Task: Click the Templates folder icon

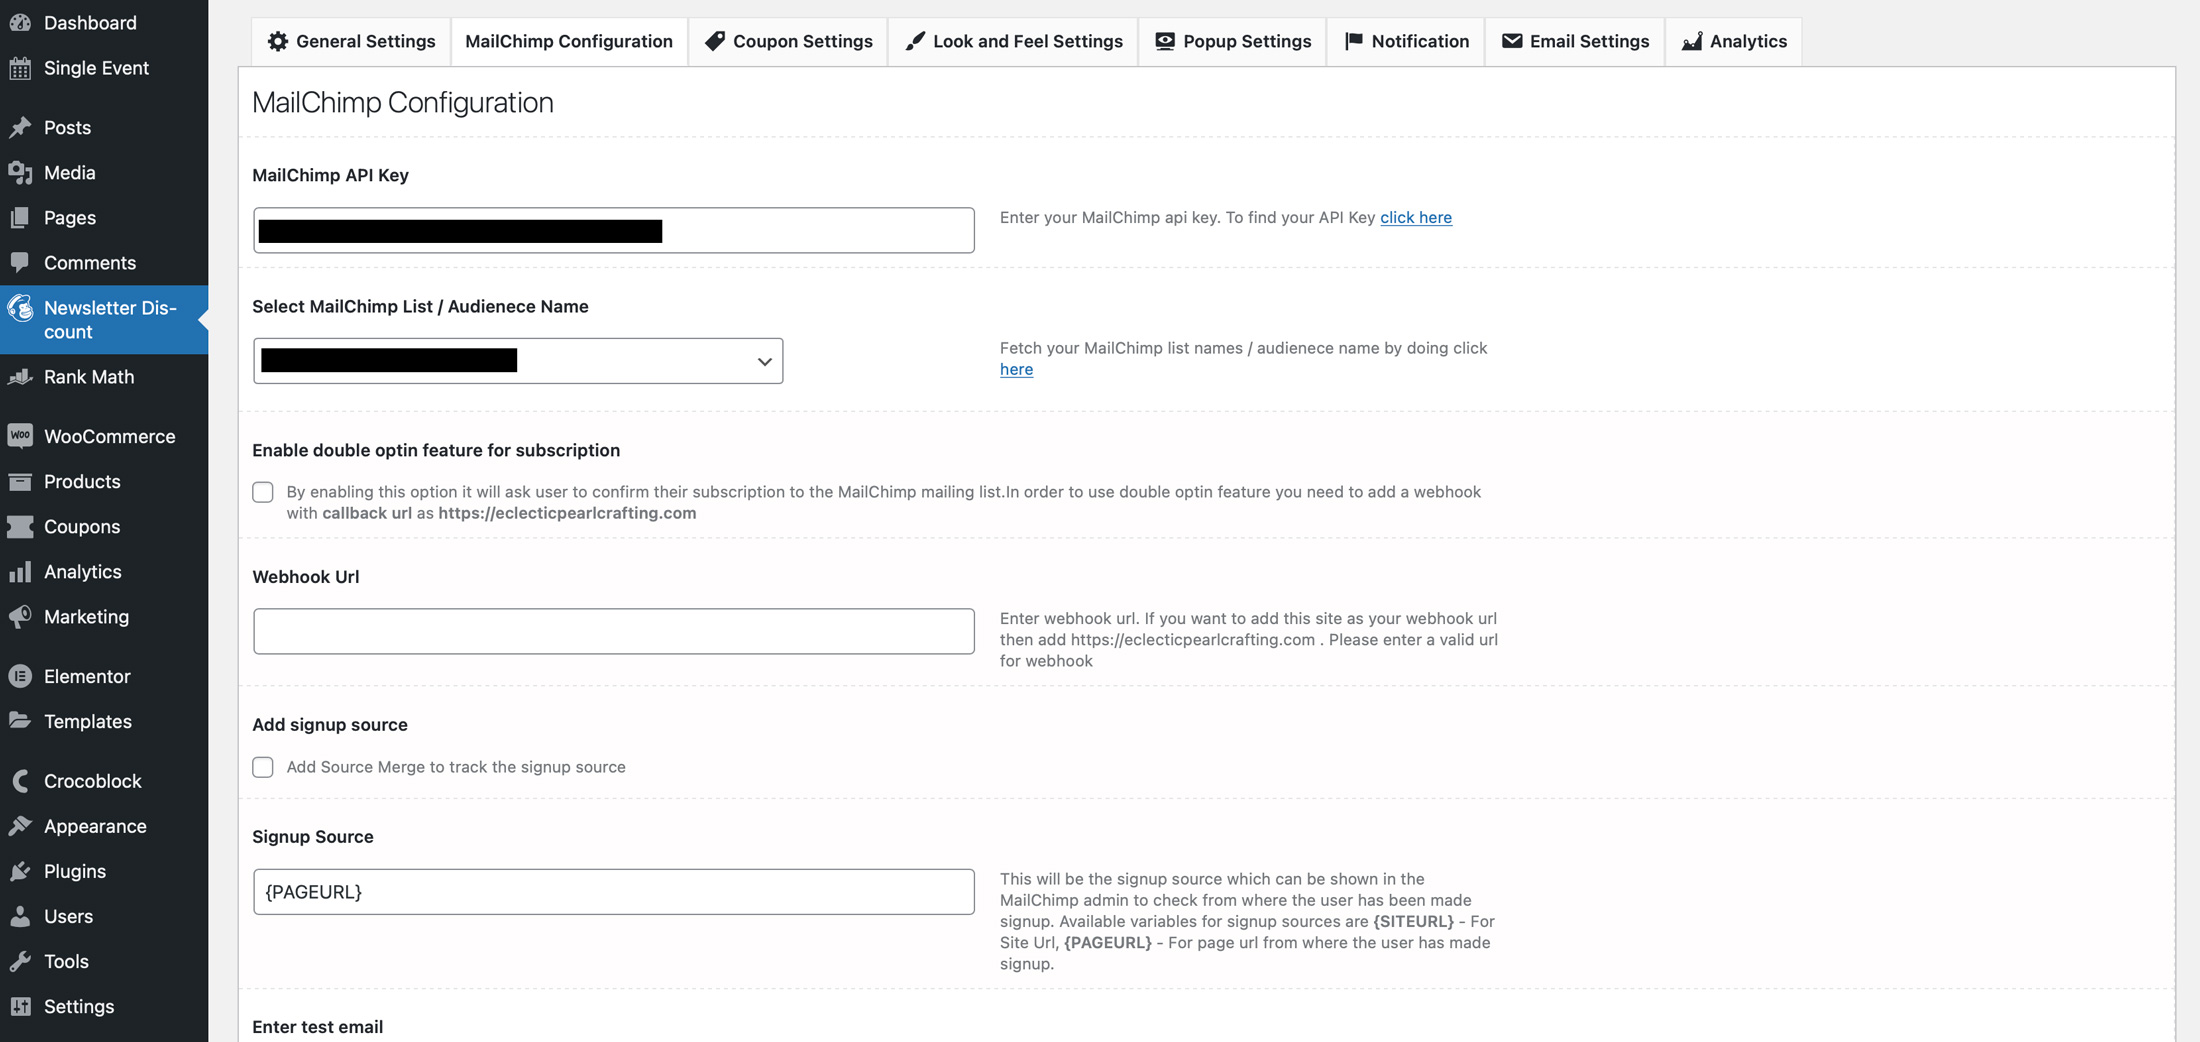Action: (20, 721)
